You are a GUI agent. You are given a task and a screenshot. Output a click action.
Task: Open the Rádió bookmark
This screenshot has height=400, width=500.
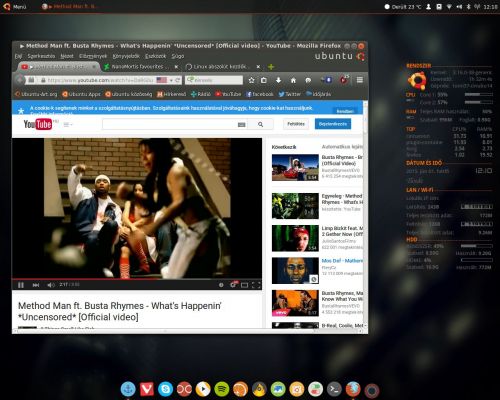201,94
